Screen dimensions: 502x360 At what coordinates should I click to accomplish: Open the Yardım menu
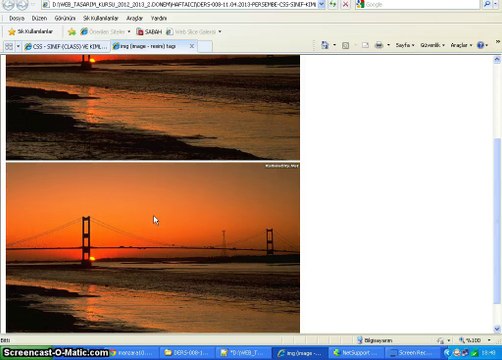[x=158, y=18]
